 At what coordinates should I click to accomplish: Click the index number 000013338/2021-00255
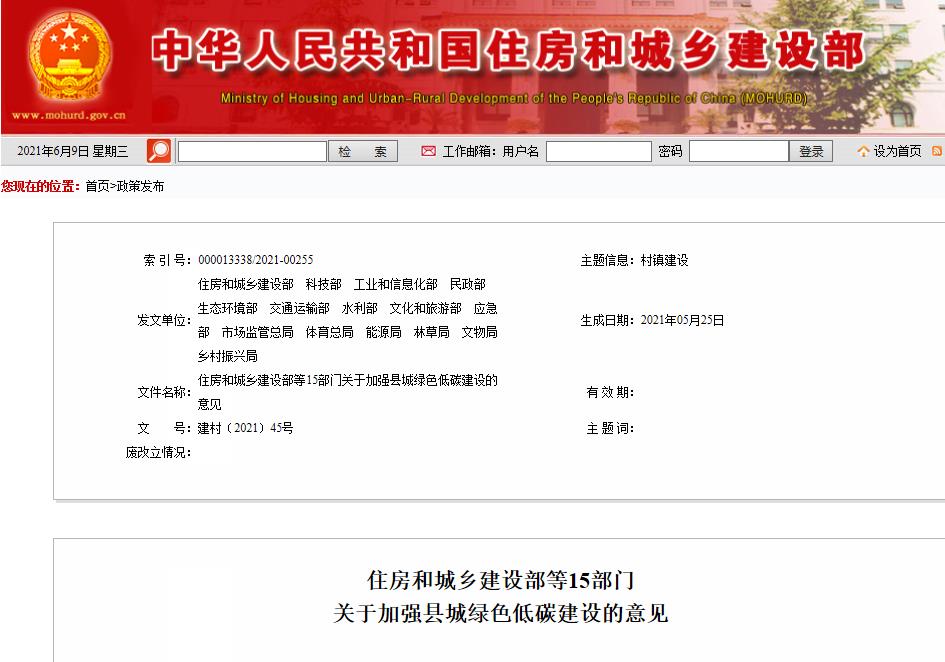point(255,260)
